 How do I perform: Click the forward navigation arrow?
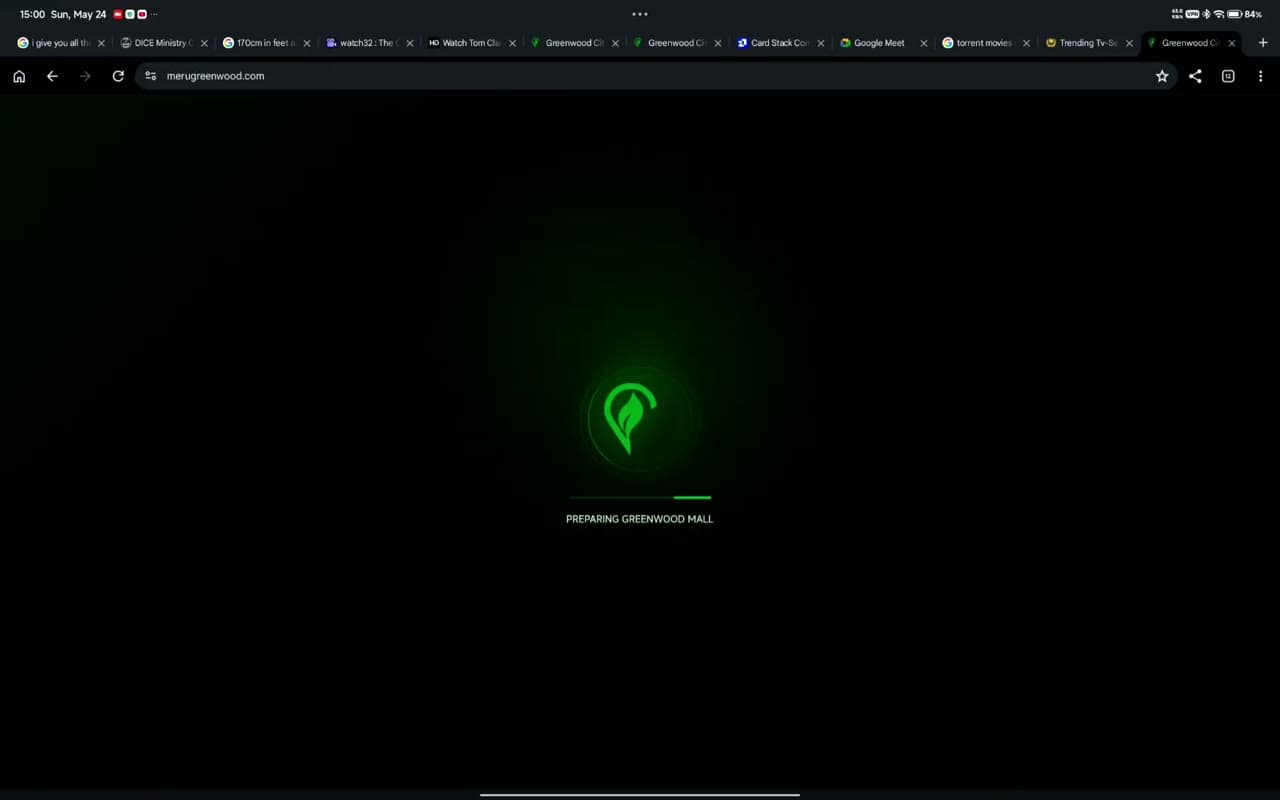pos(85,76)
